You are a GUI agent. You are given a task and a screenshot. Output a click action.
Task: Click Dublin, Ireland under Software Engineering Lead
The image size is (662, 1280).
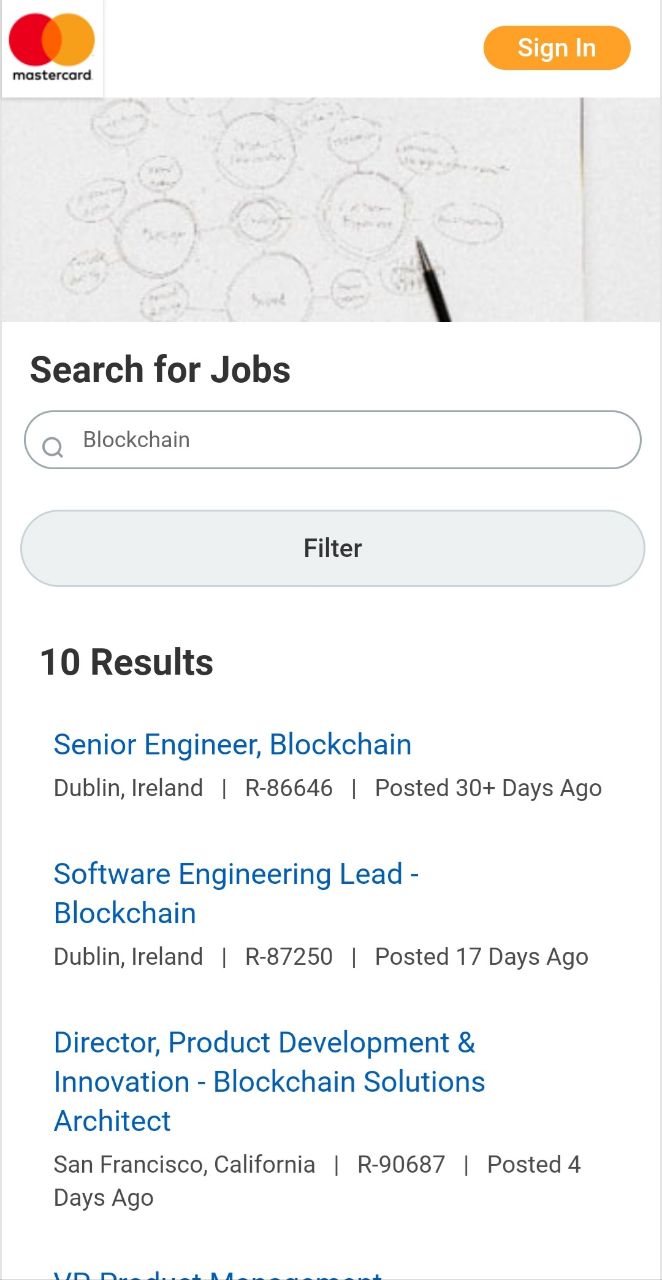tap(128, 957)
